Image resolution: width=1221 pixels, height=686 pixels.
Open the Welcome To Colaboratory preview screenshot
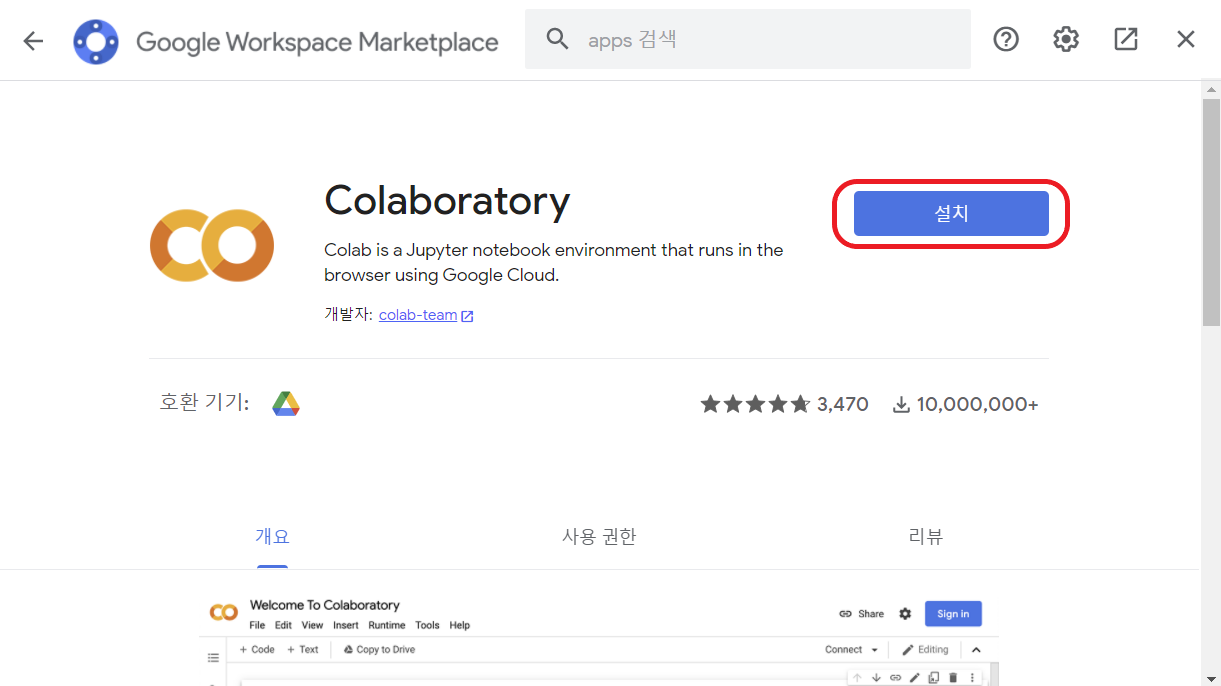(599, 638)
